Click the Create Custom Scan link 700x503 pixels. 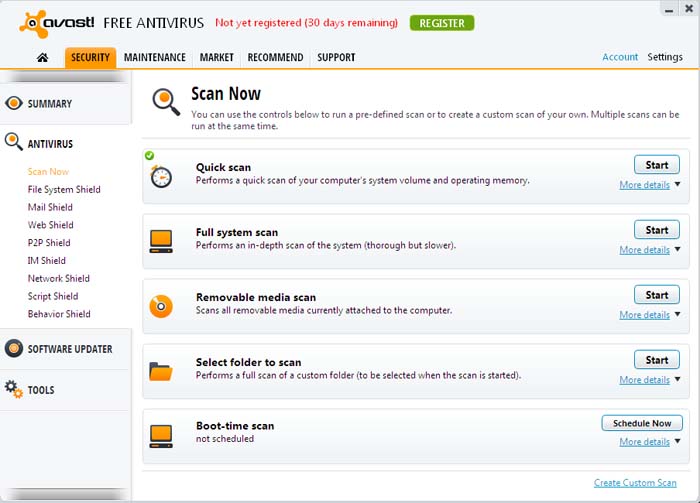pos(635,483)
